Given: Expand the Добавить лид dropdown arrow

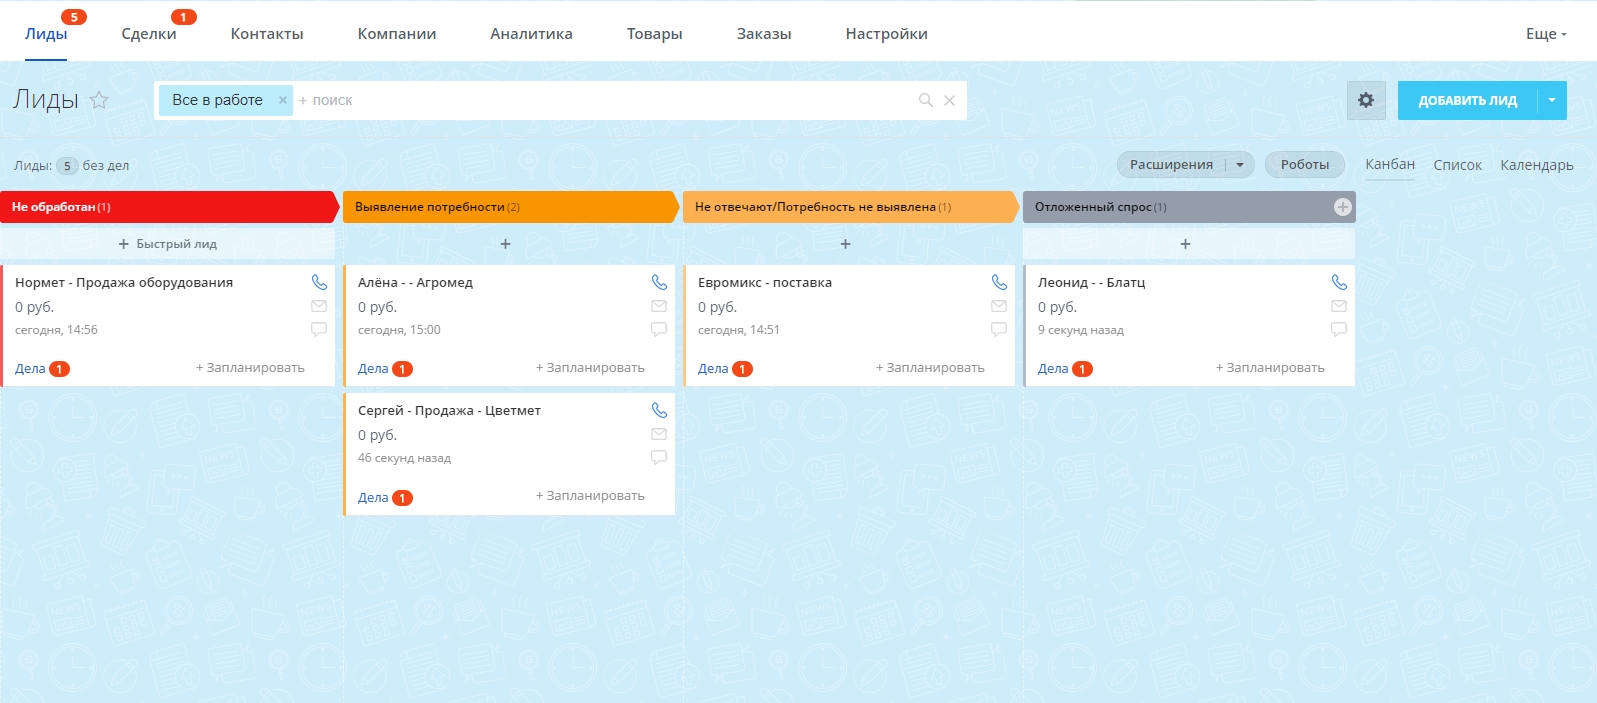Looking at the screenshot, I should pos(1552,100).
